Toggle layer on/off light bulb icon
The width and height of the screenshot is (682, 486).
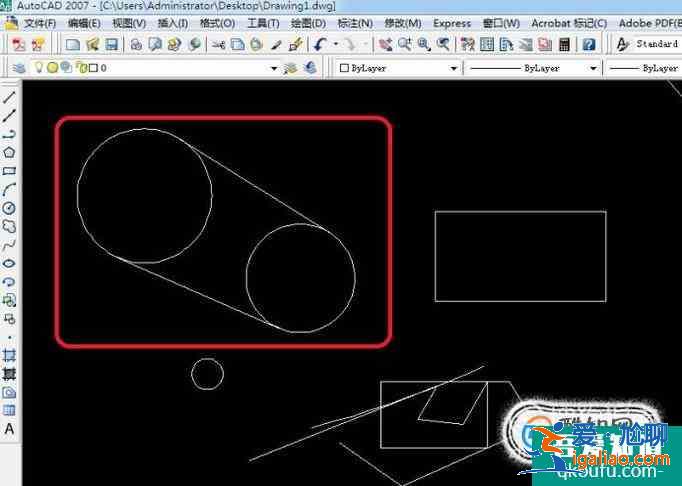click(40, 68)
